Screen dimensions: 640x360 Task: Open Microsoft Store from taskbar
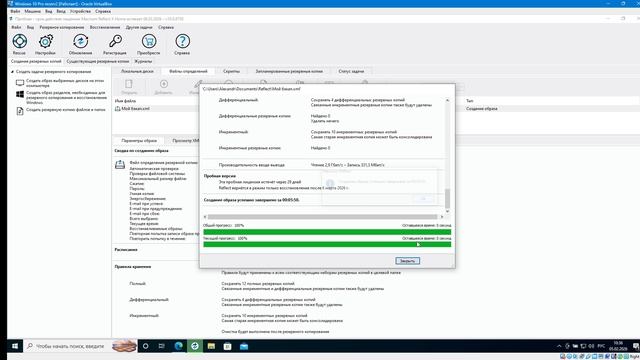click(x=227, y=346)
